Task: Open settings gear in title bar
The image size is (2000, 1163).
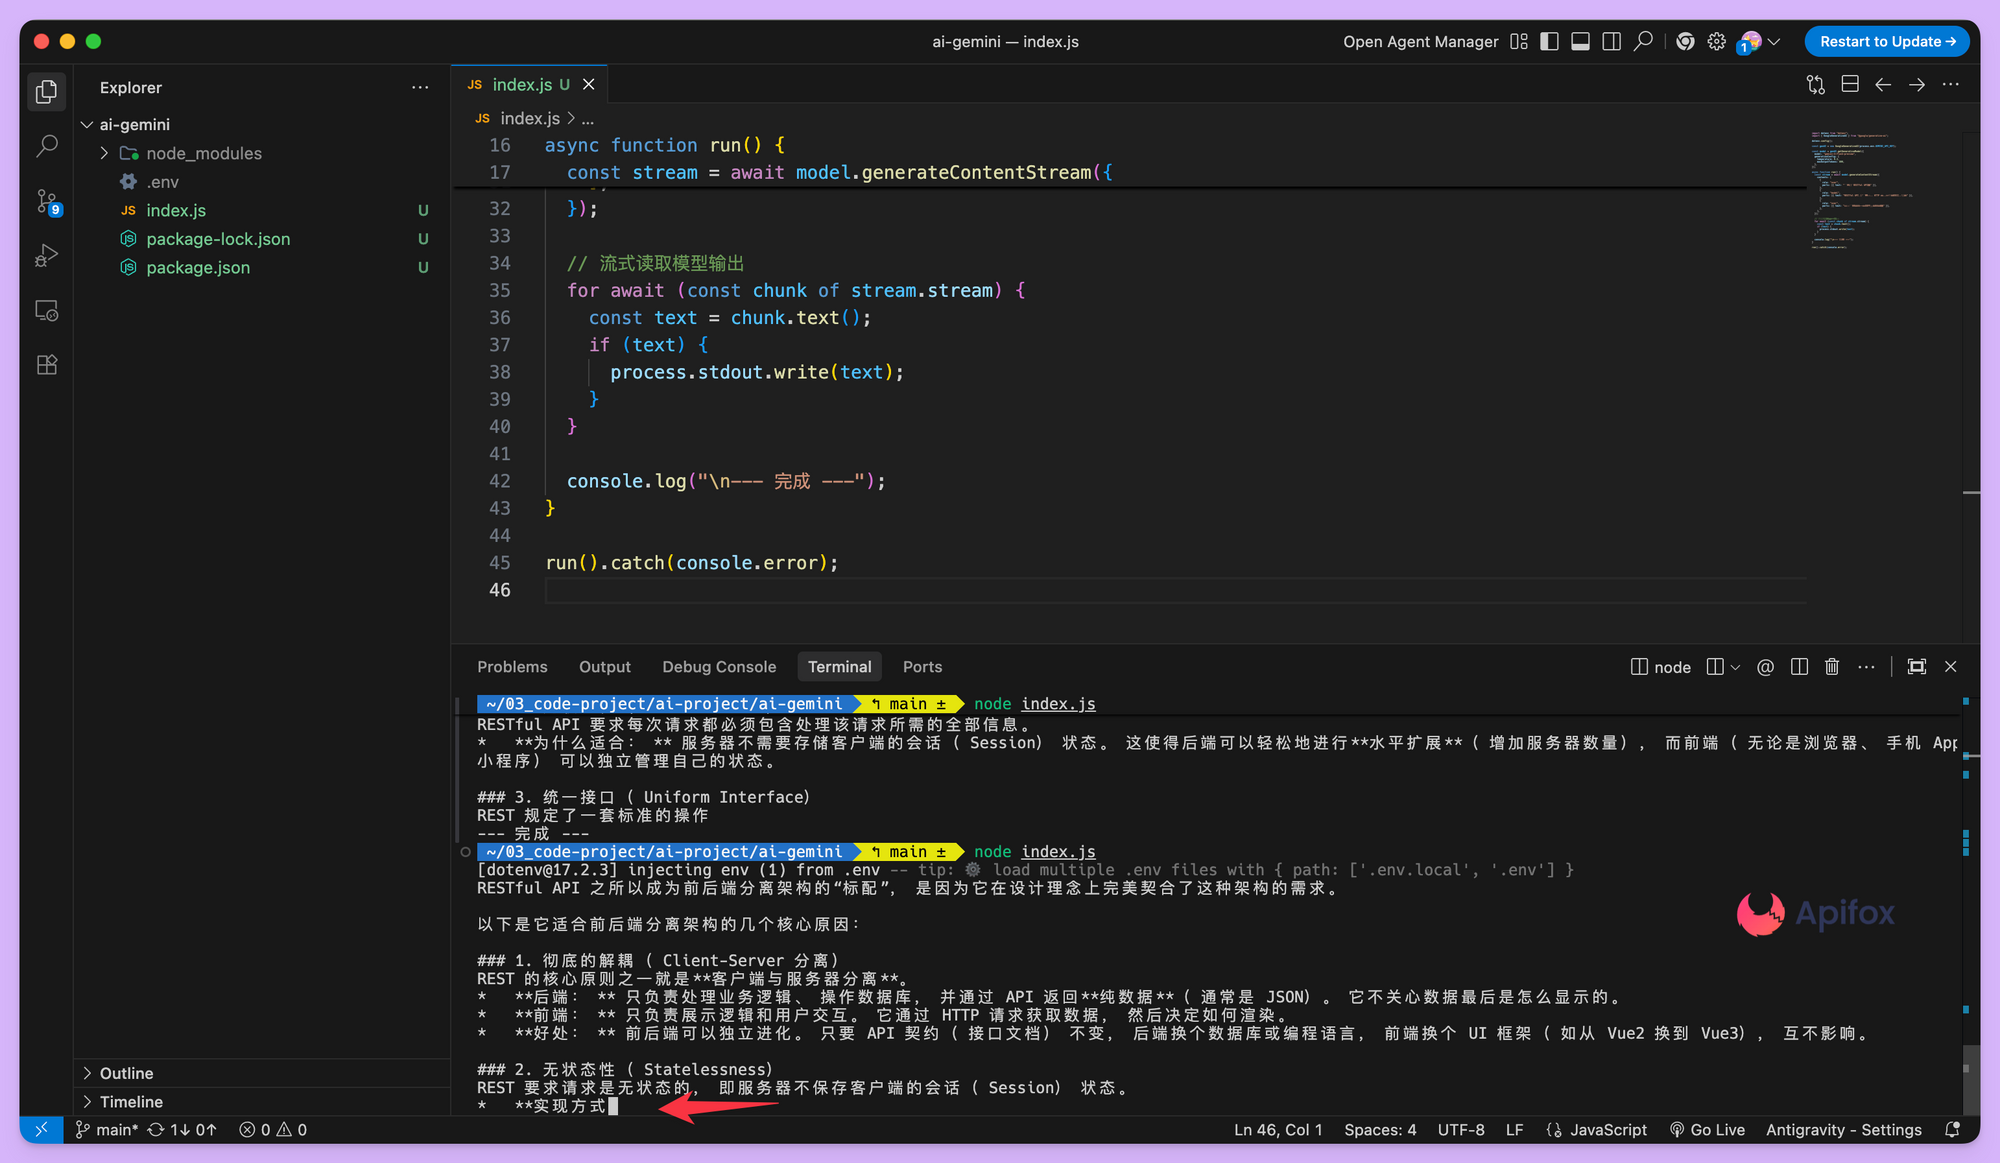Action: [x=1716, y=41]
